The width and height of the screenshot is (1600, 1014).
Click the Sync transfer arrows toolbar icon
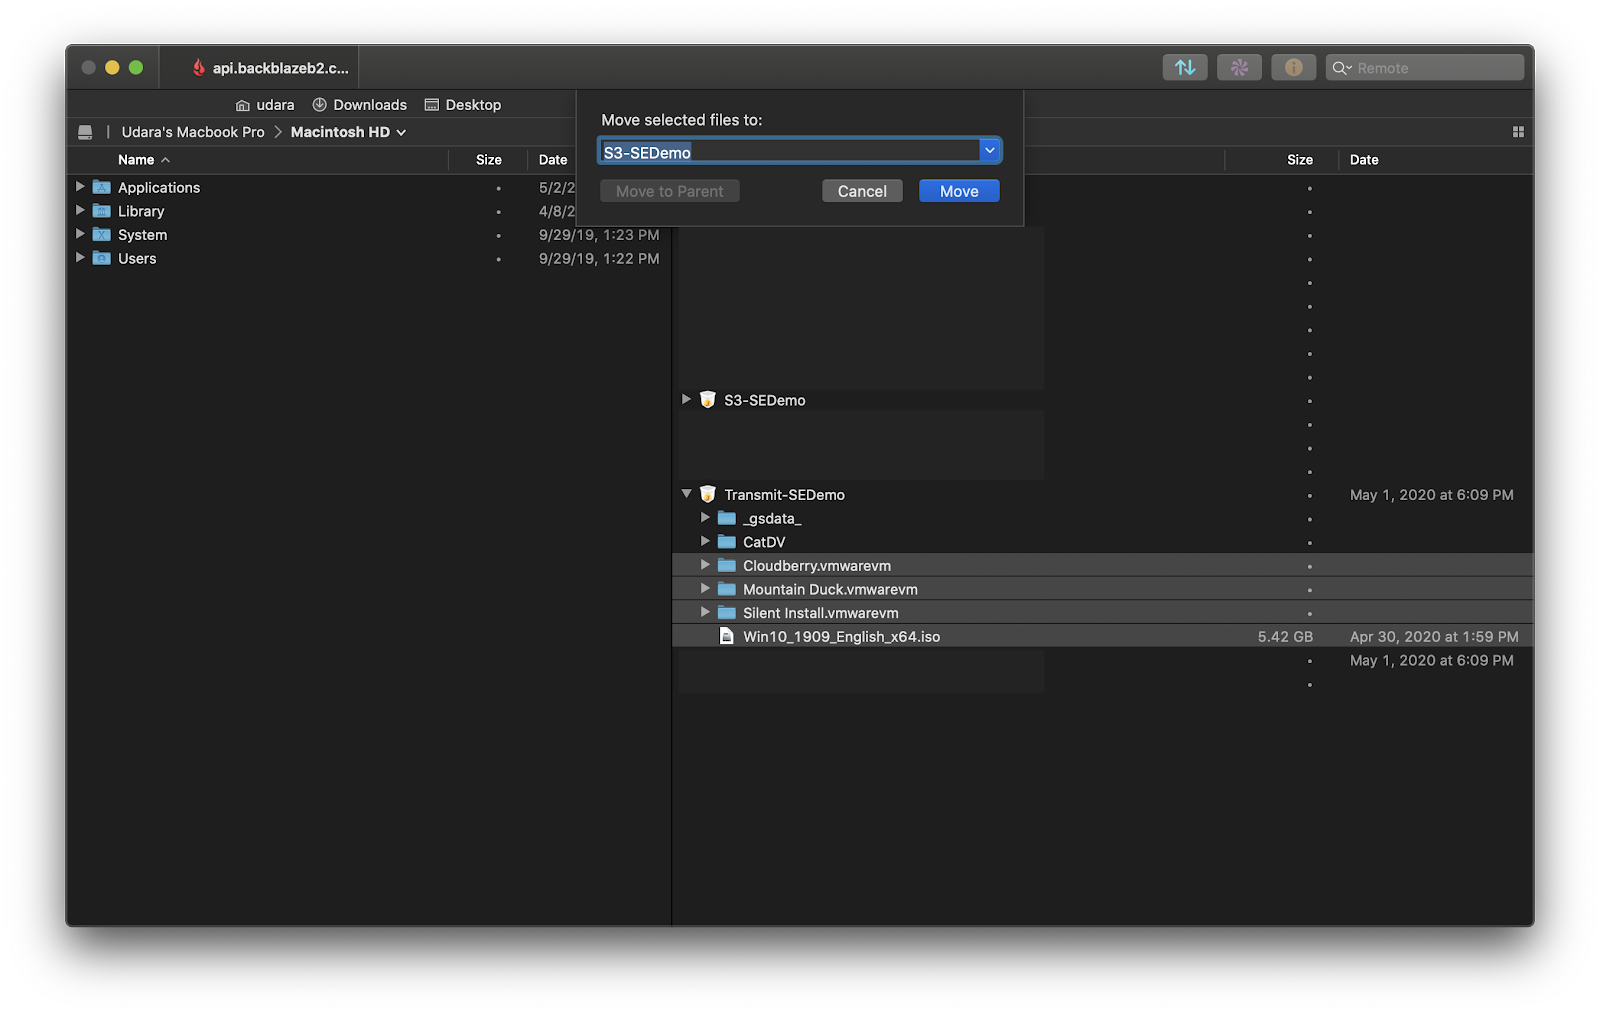(x=1185, y=67)
